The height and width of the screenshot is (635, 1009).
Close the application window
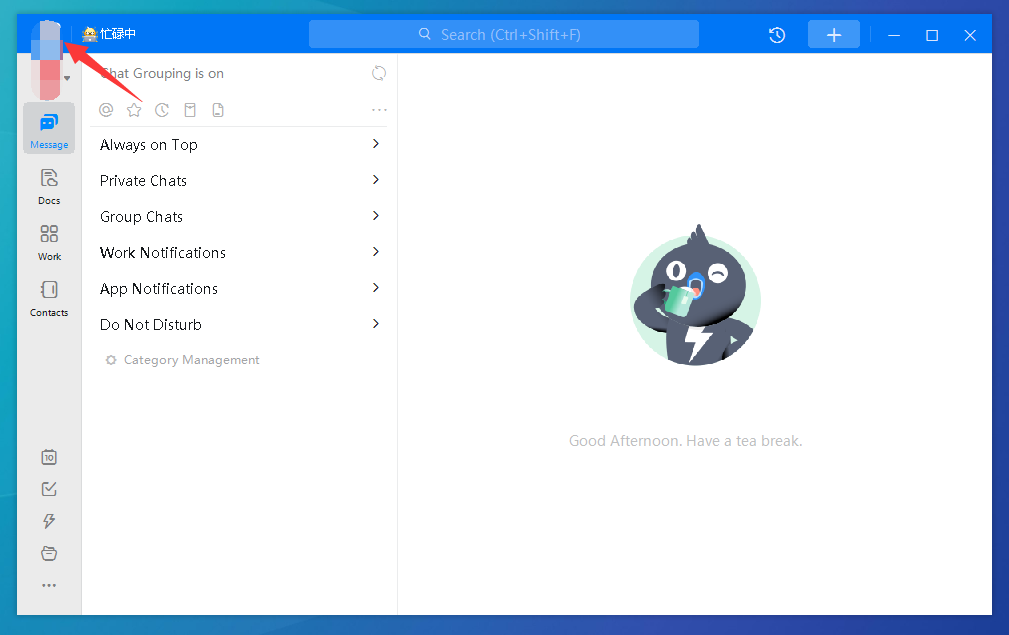point(970,35)
